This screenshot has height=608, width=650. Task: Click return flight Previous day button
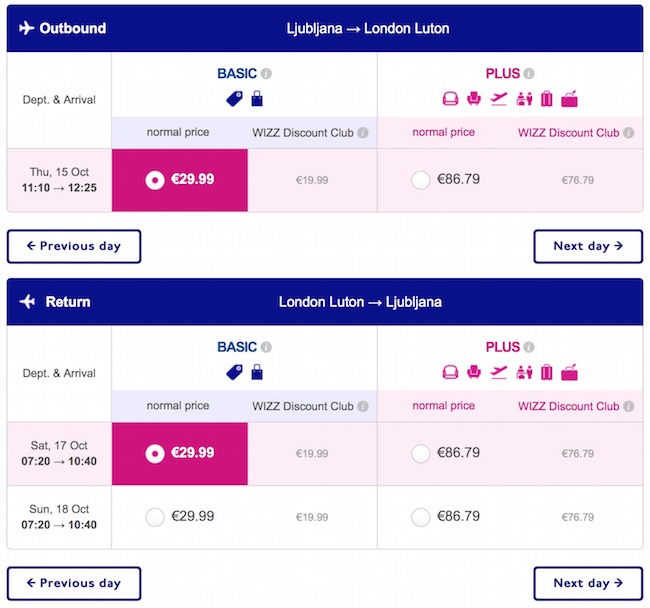coord(74,583)
